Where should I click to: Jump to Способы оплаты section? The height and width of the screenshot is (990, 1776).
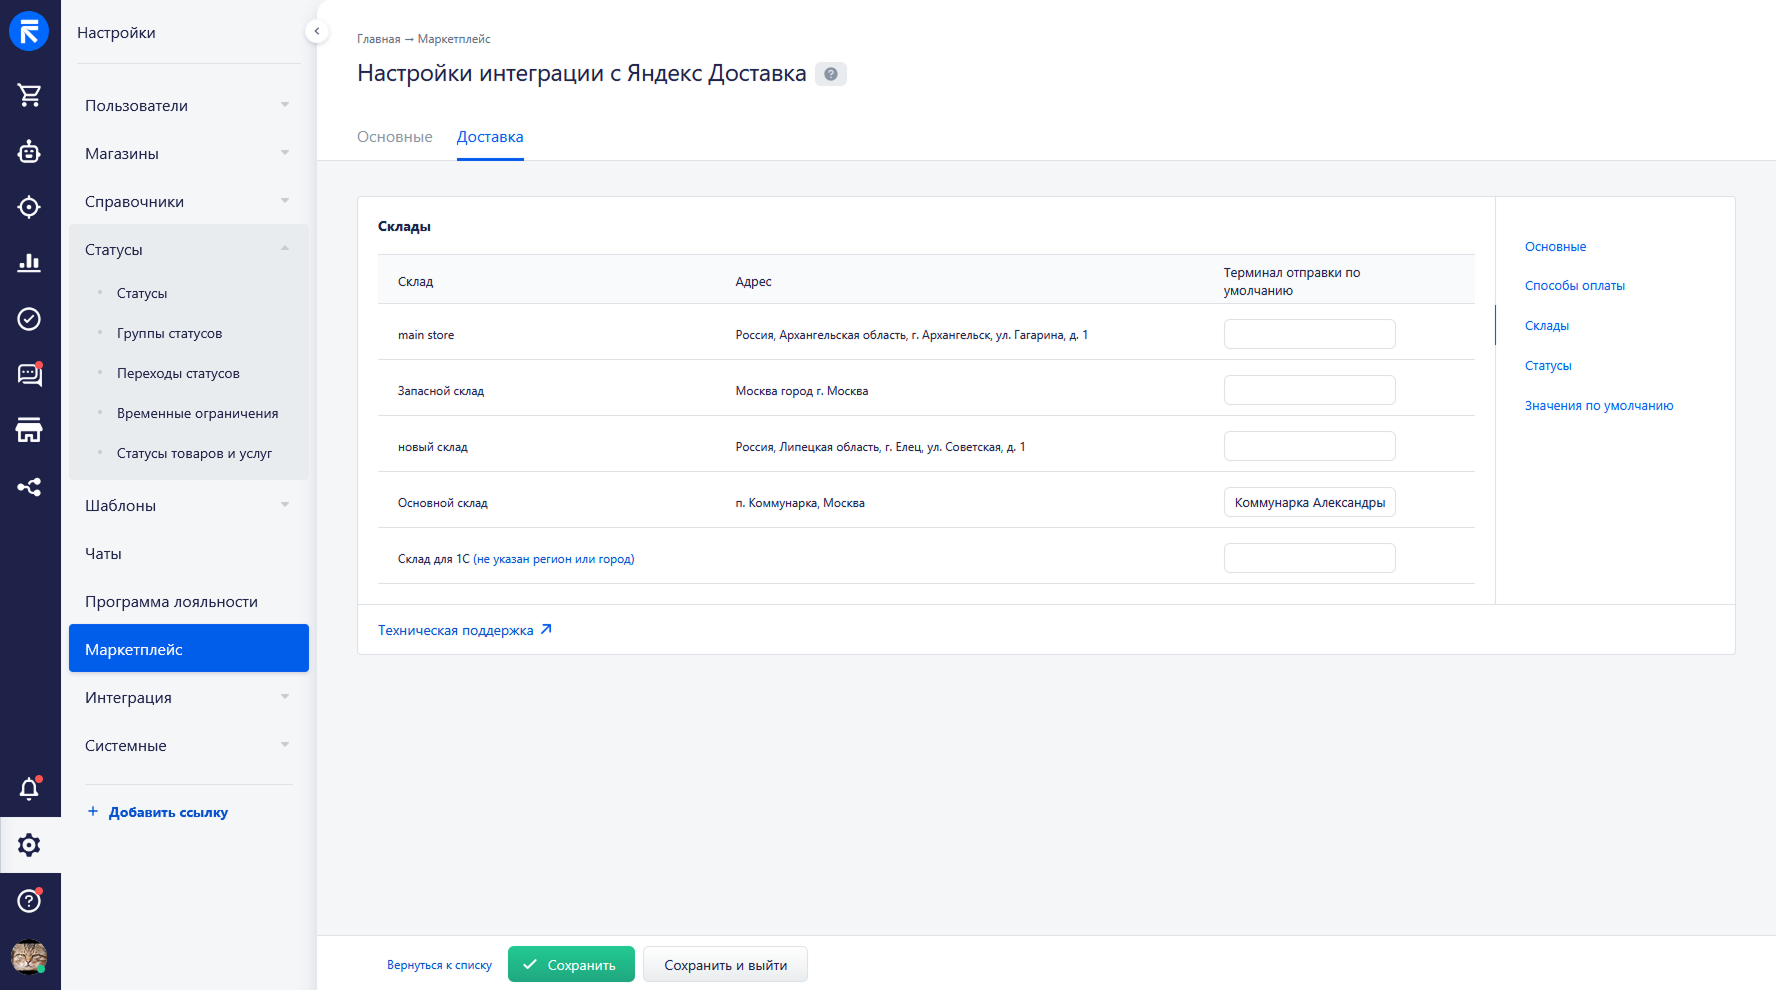1574,286
